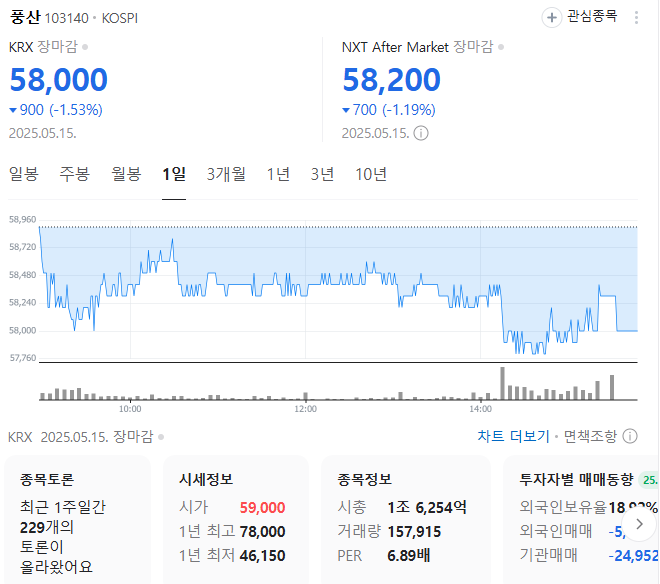Click the 기관매매 value -24,952
660x584 pixels.
pyautogui.click(x=634, y=556)
